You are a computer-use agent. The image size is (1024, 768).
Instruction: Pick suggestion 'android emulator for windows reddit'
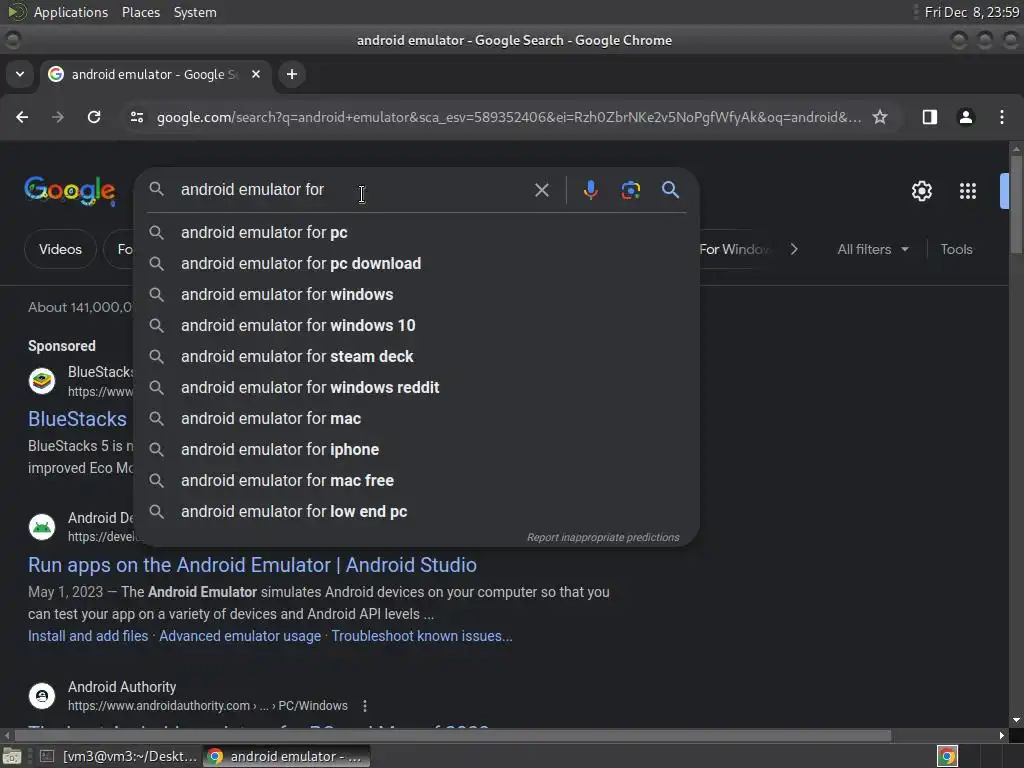point(416,387)
